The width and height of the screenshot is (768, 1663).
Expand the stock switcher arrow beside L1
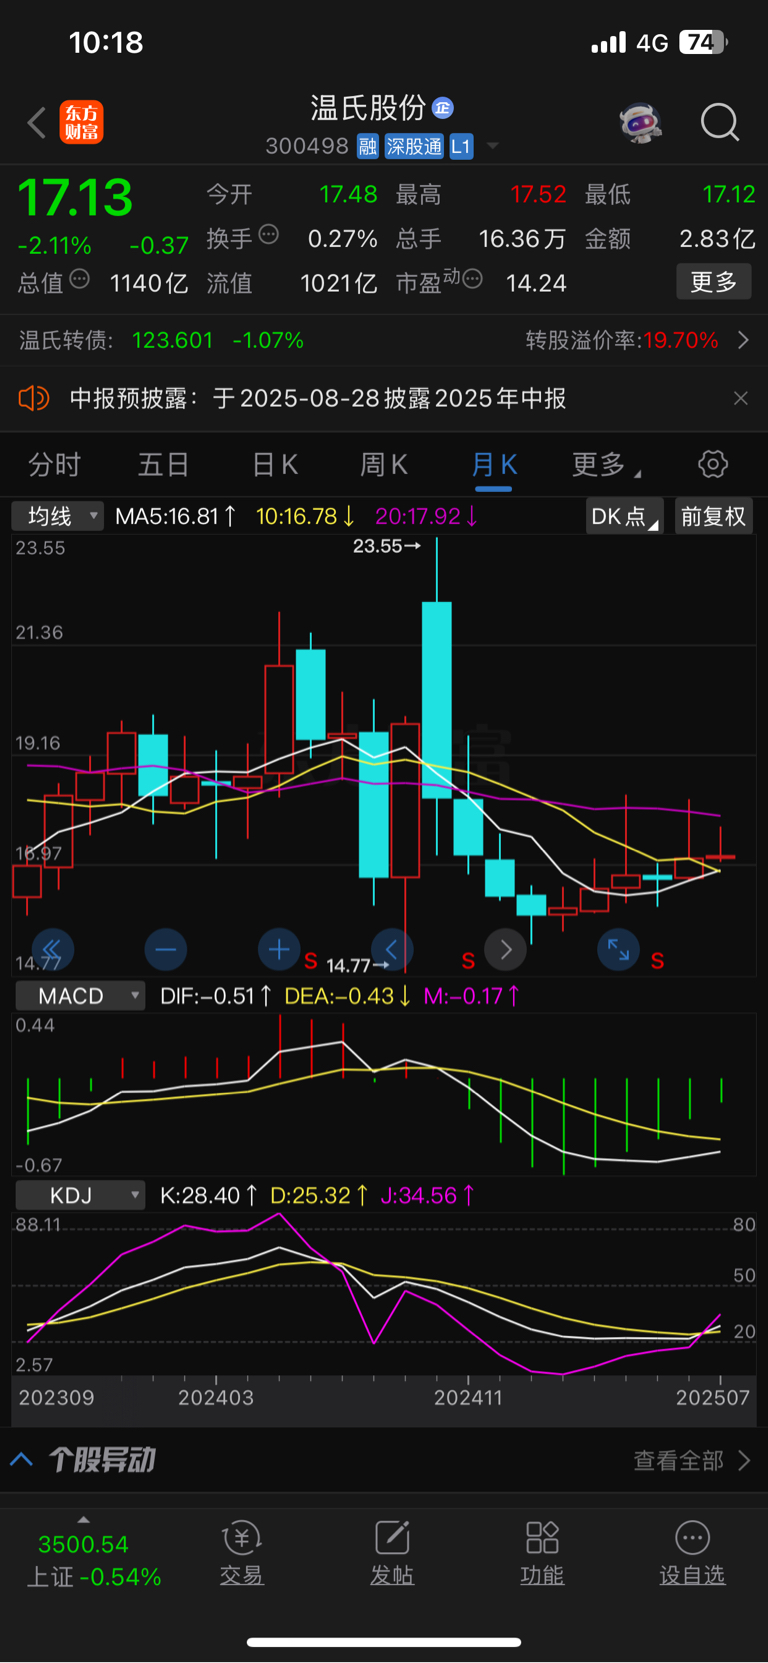pyautogui.click(x=492, y=147)
